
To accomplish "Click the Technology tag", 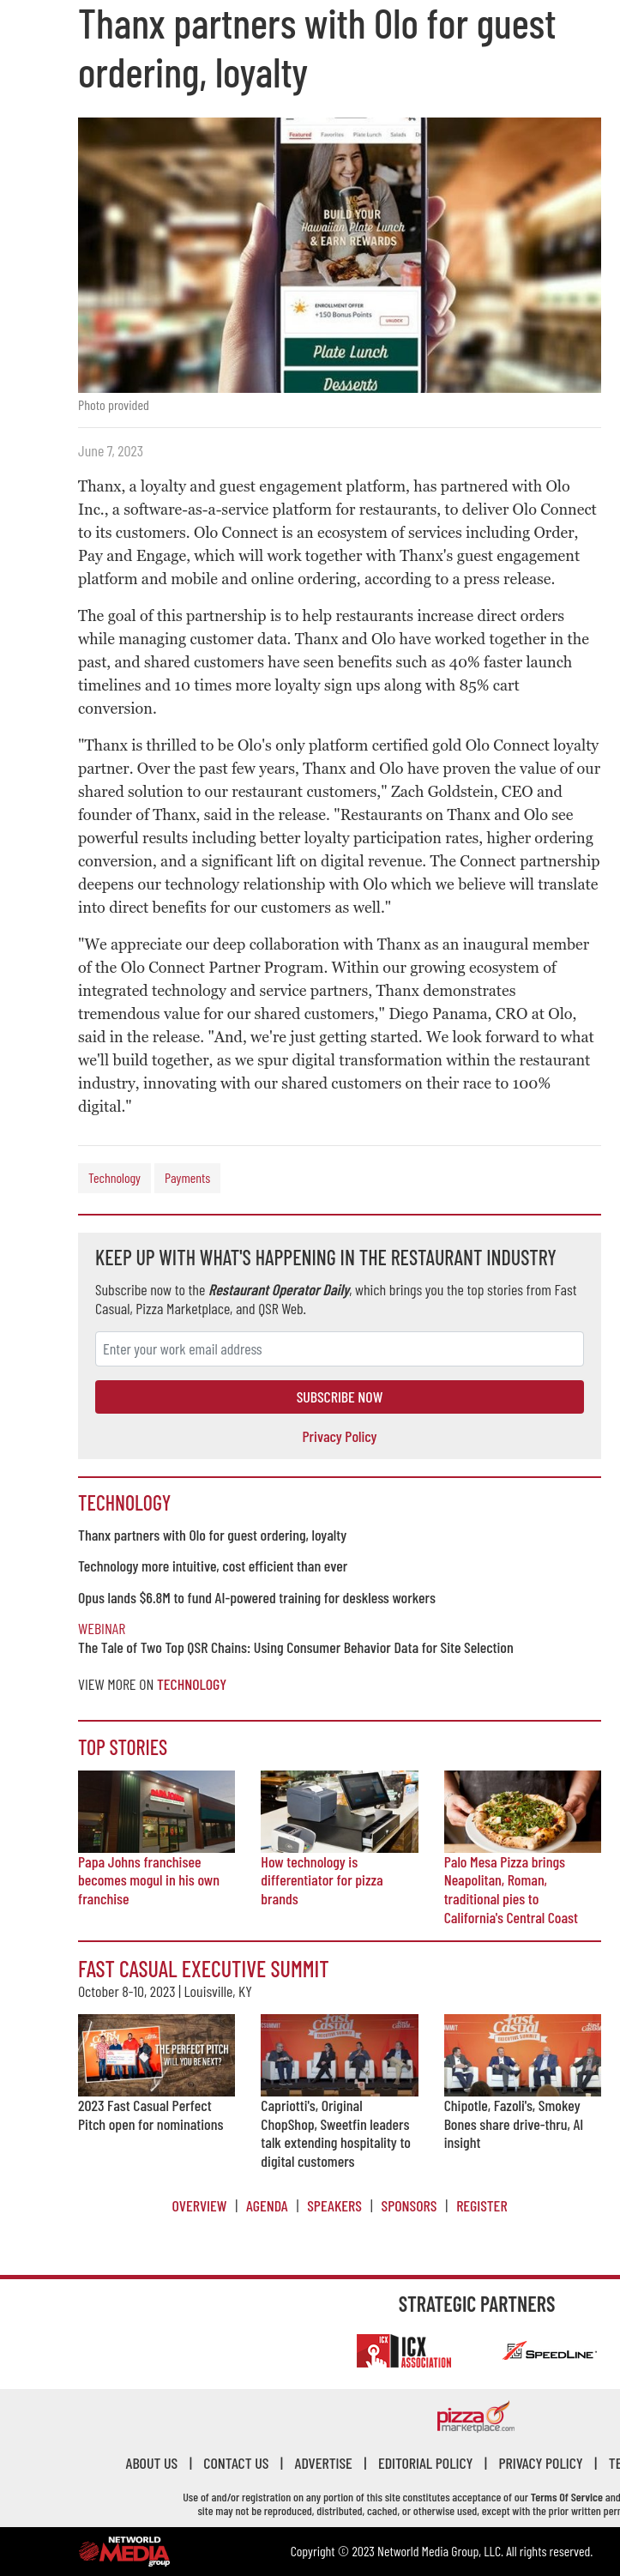I will [114, 1178].
